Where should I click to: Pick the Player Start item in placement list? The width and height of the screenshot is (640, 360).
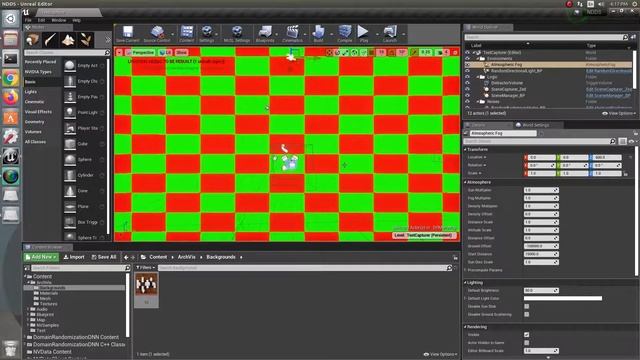click(x=84, y=128)
